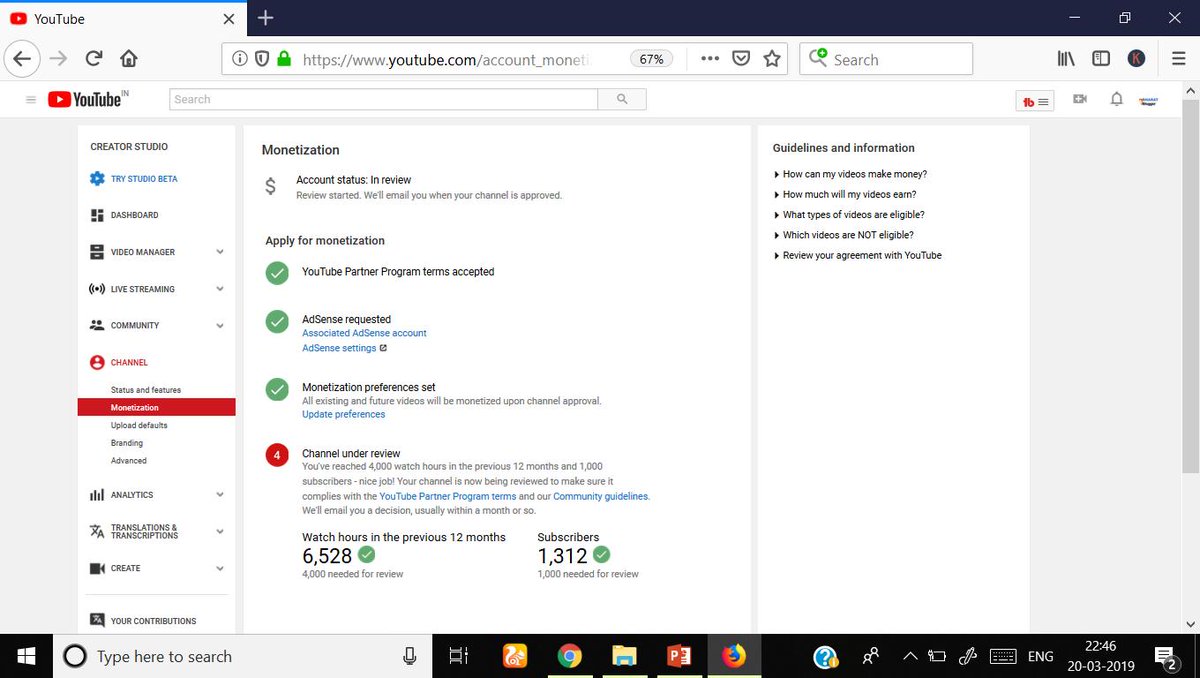
Task: Open the Associated AdSense account link
Action: pyautogui.click(x=364, y=333)
